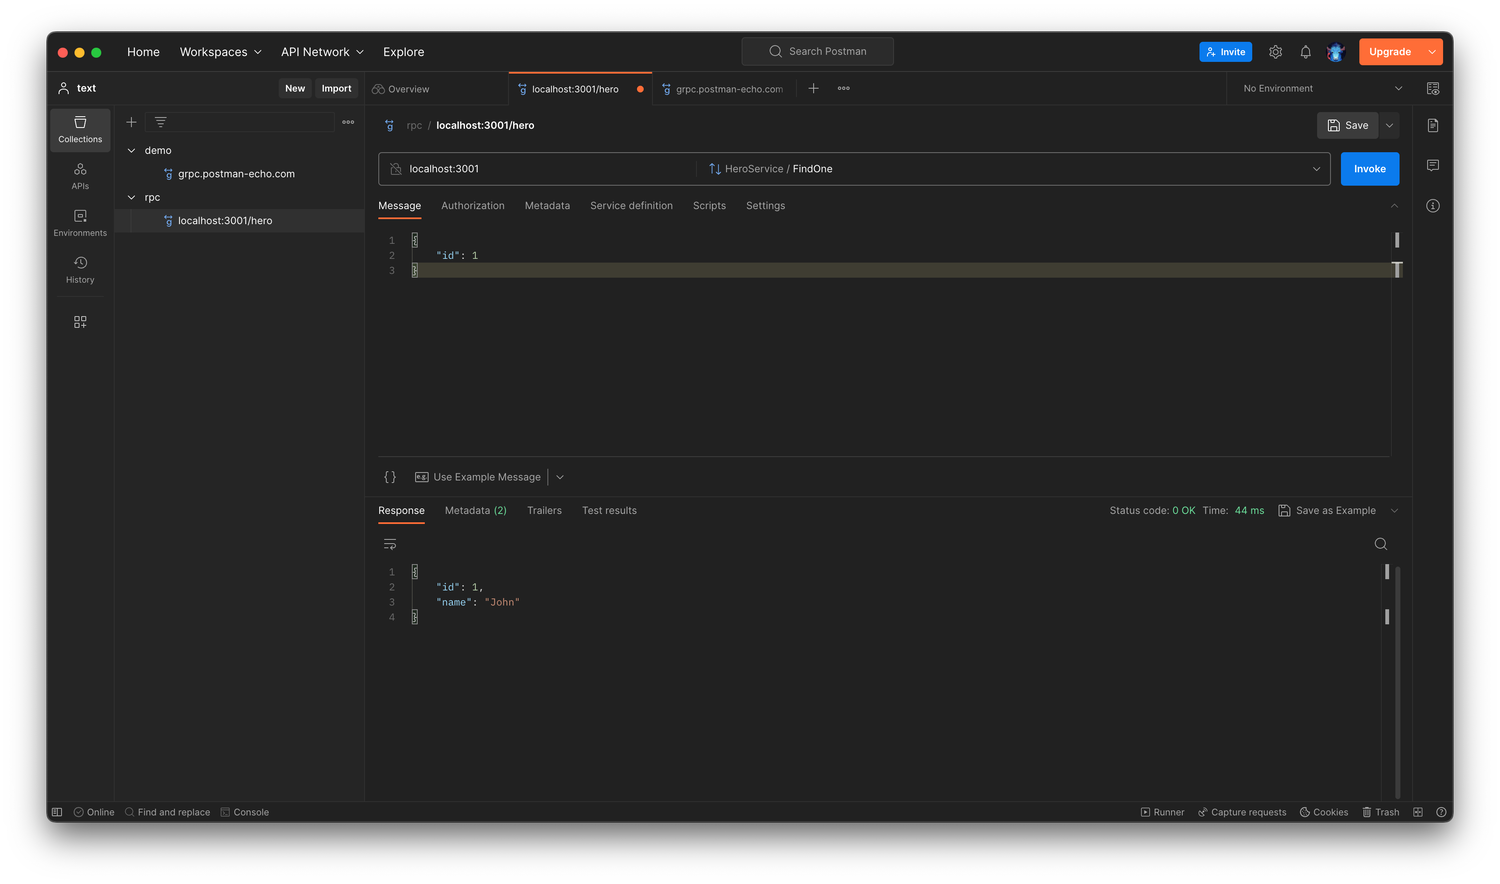This screenshot has height=884, width=1500.
Task: Click the Search Postman field
Action: pyautogui.click(x=817, y=51)
